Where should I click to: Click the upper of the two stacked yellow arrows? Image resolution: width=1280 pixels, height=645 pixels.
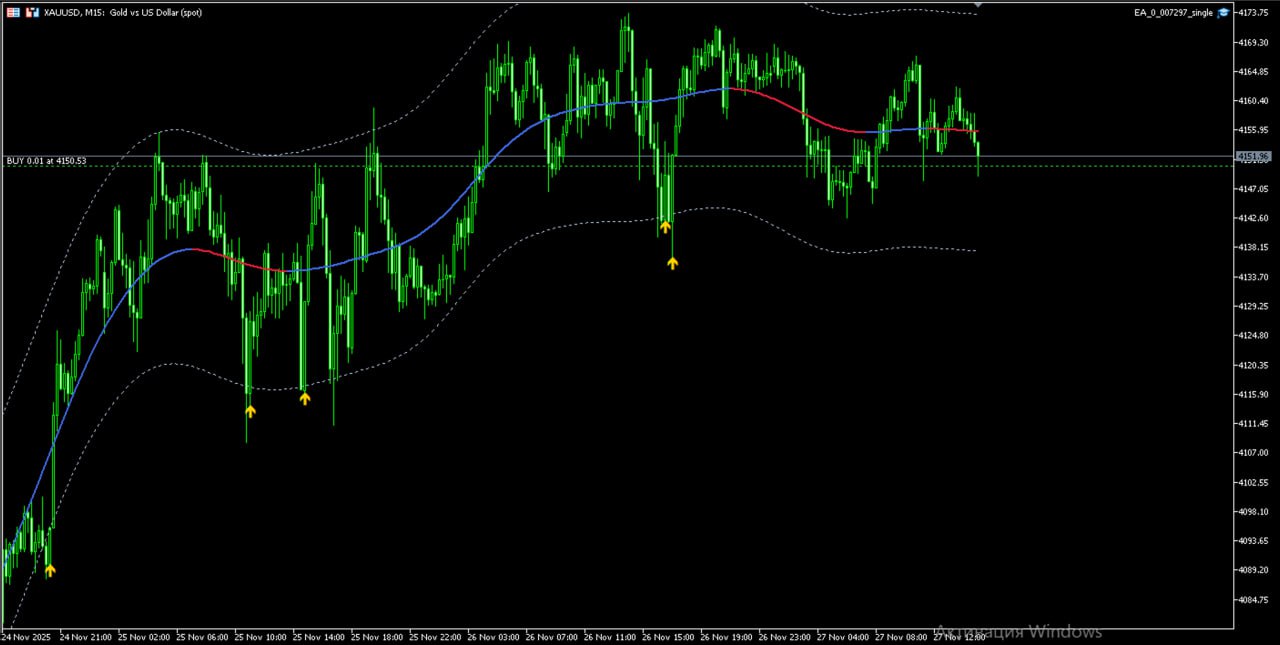666,228
